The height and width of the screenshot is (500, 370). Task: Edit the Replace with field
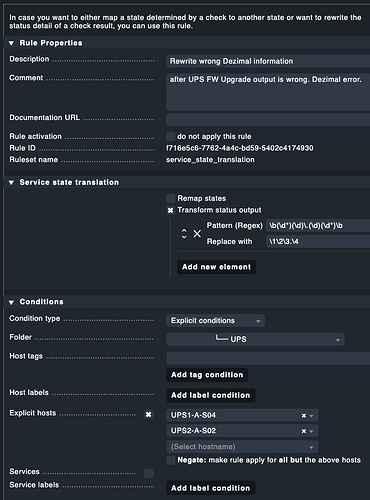[318, 241]
